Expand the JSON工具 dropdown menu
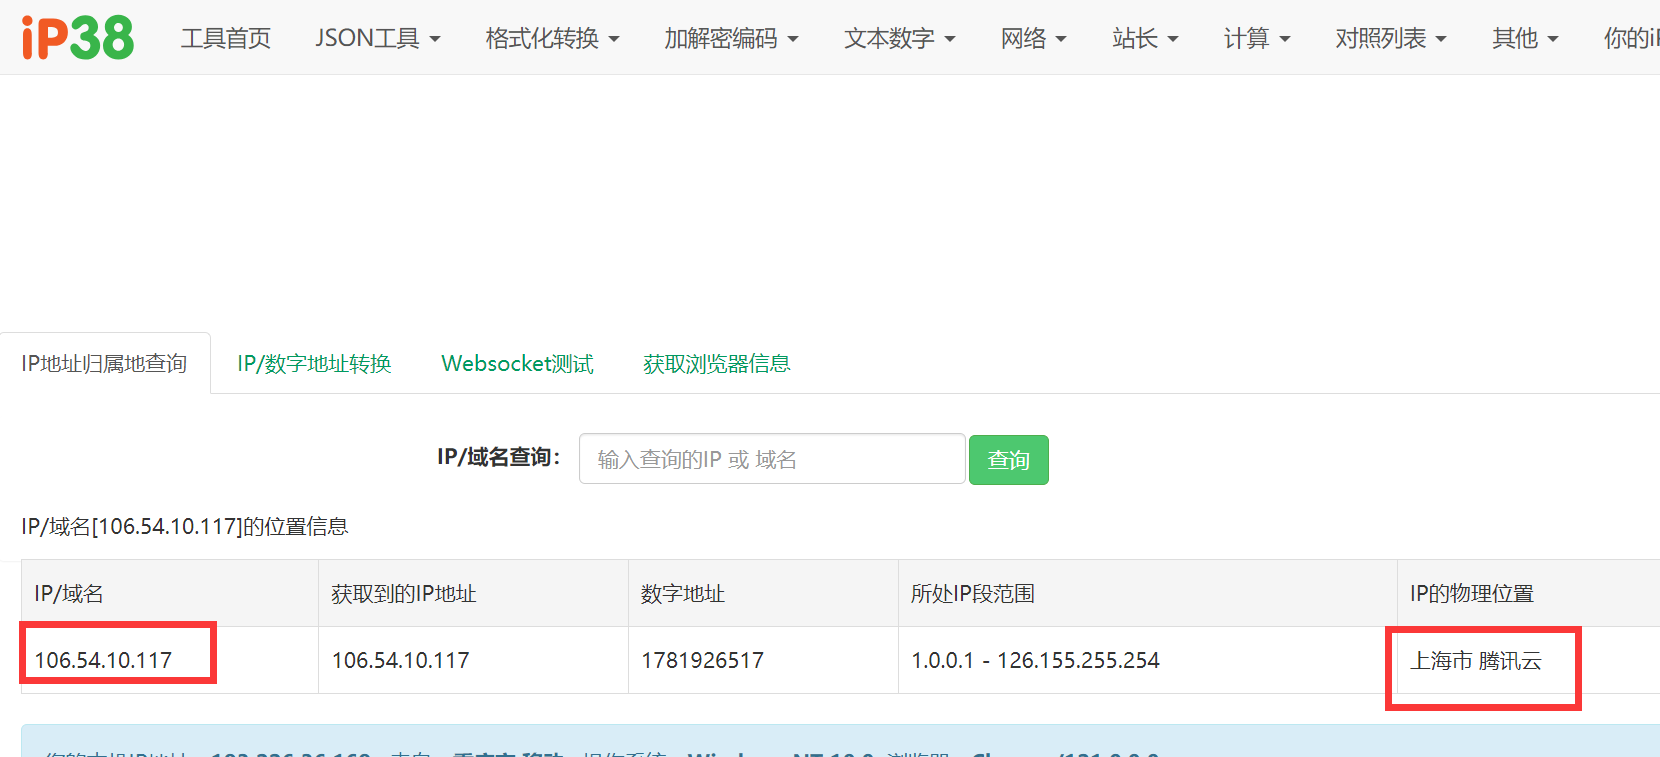The height and width of the screenshot is (757, 1660). point(378,38)
